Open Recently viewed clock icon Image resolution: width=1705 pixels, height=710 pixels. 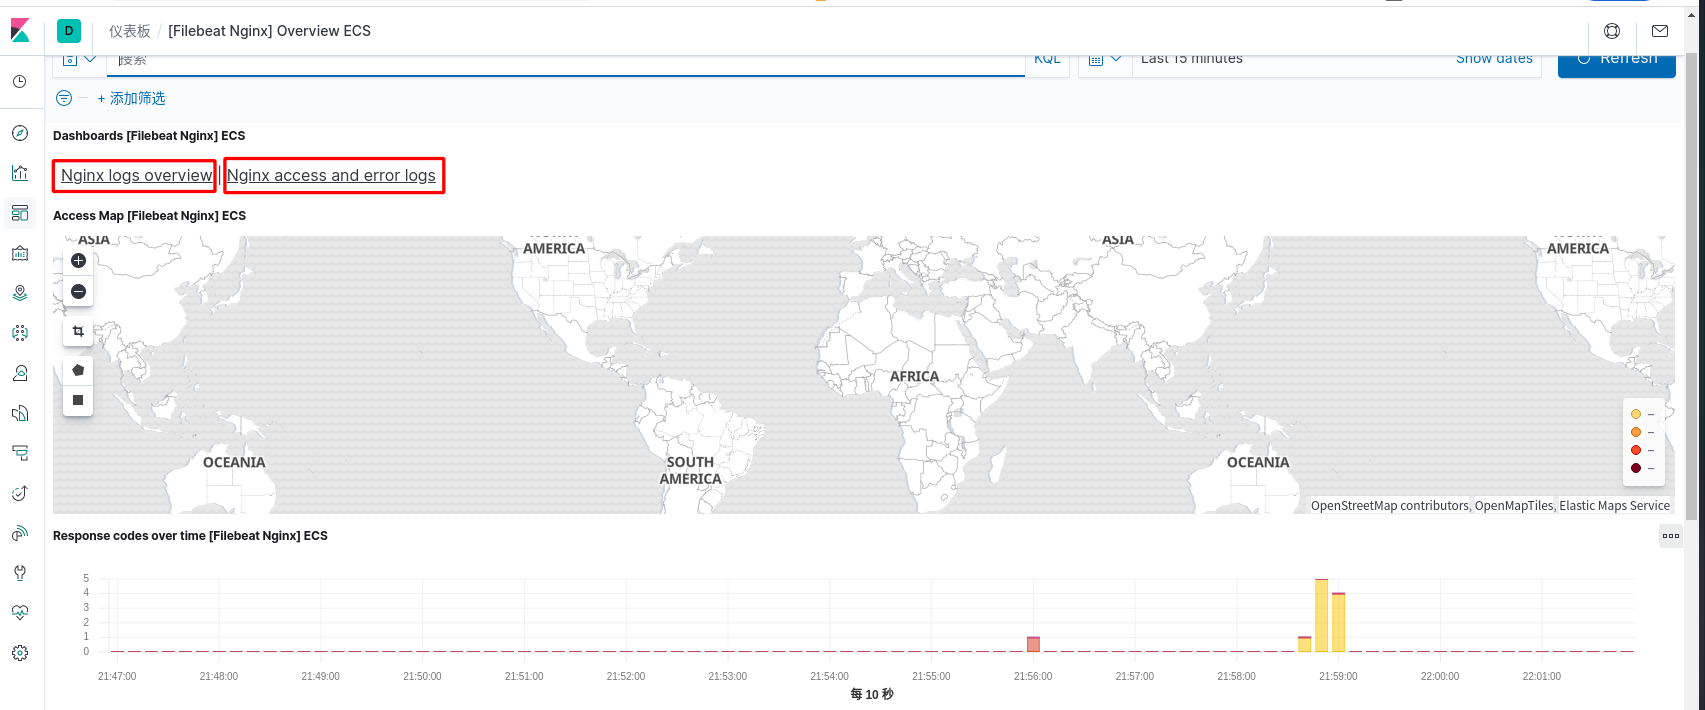pos(20,82)
